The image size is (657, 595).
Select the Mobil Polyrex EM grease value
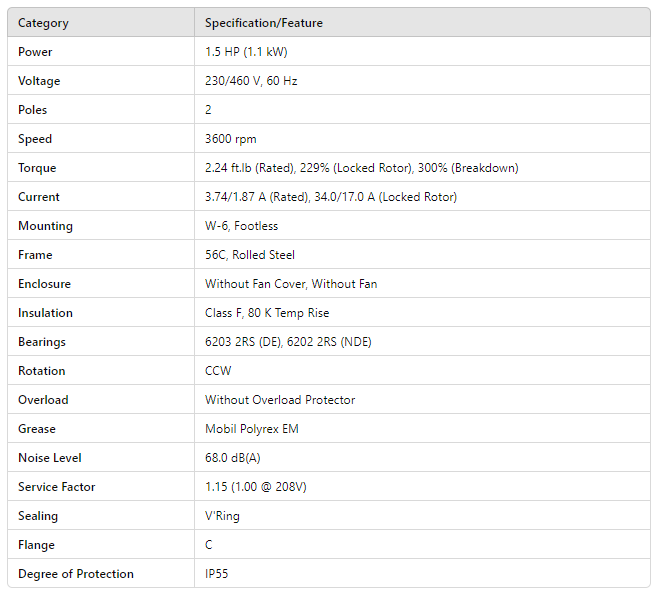[252, 429]
